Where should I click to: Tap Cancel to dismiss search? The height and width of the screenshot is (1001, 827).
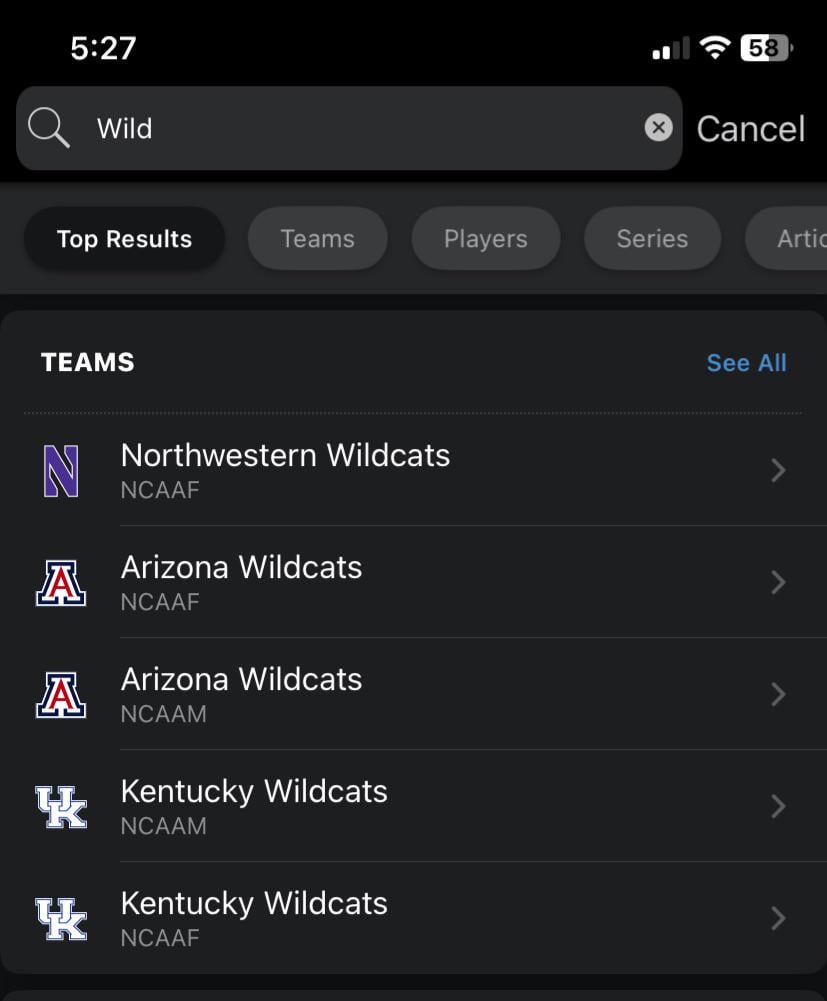click(750, 129)
